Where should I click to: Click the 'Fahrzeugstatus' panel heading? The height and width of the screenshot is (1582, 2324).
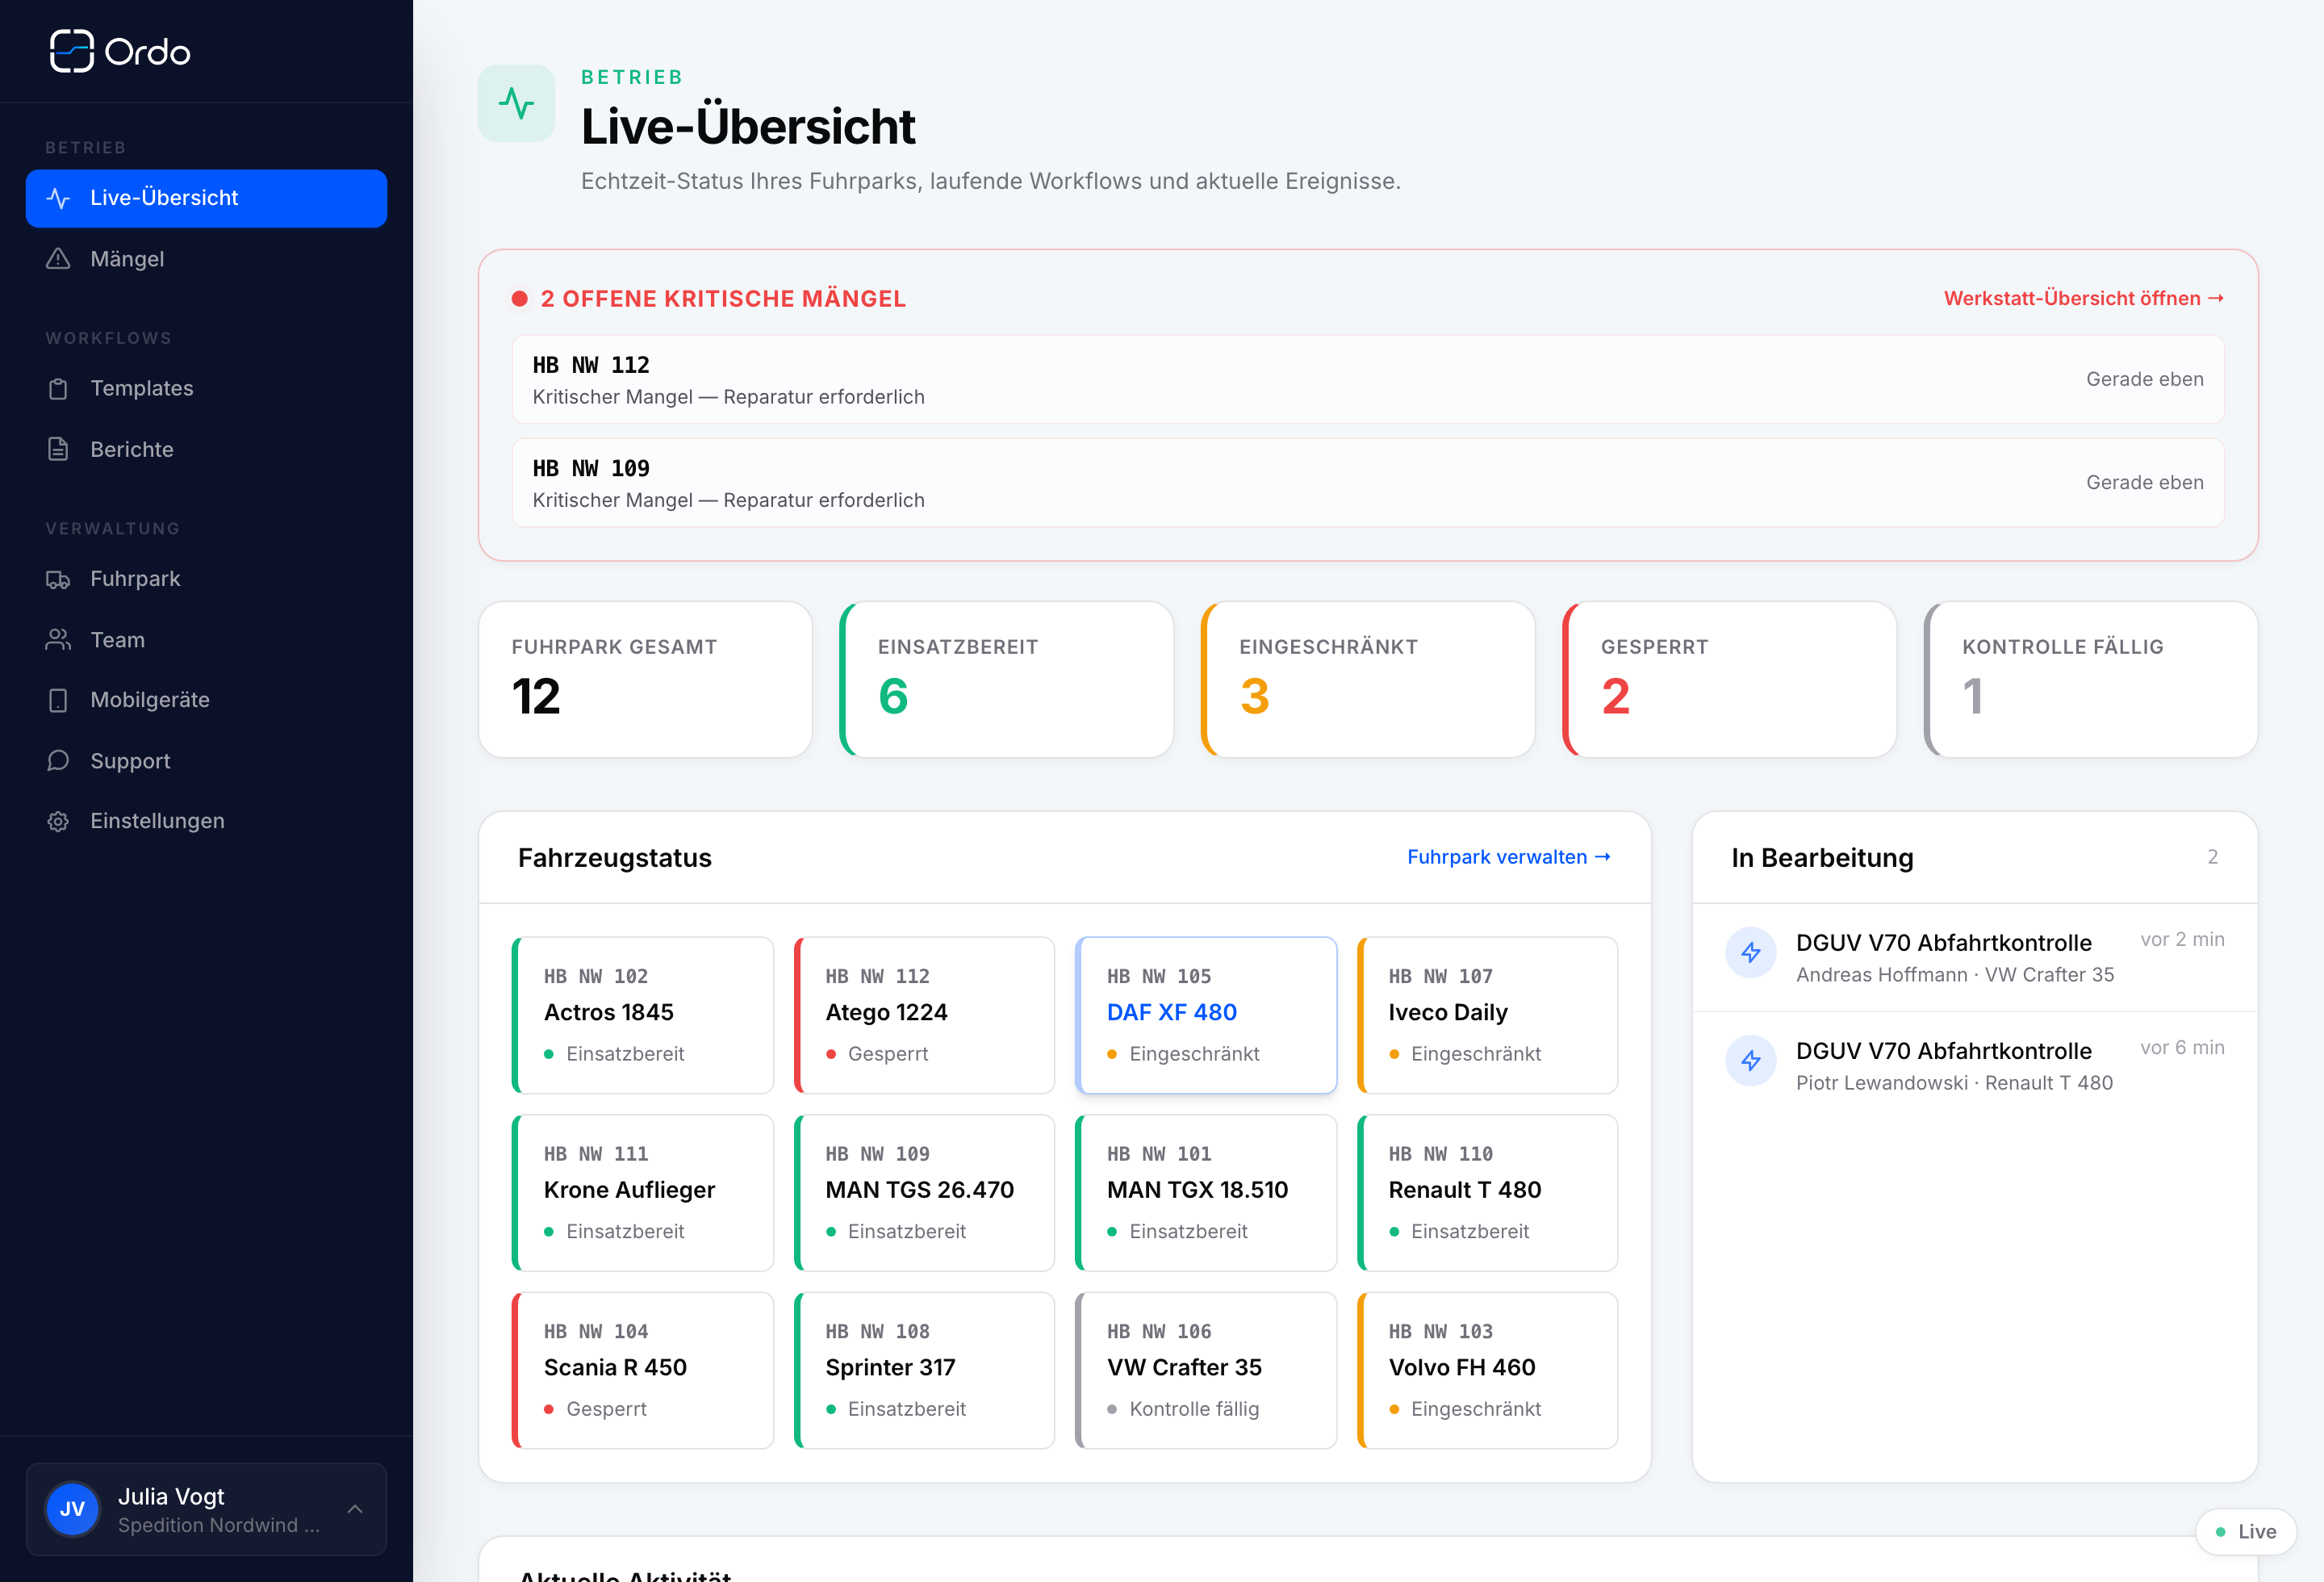(615, 858)
